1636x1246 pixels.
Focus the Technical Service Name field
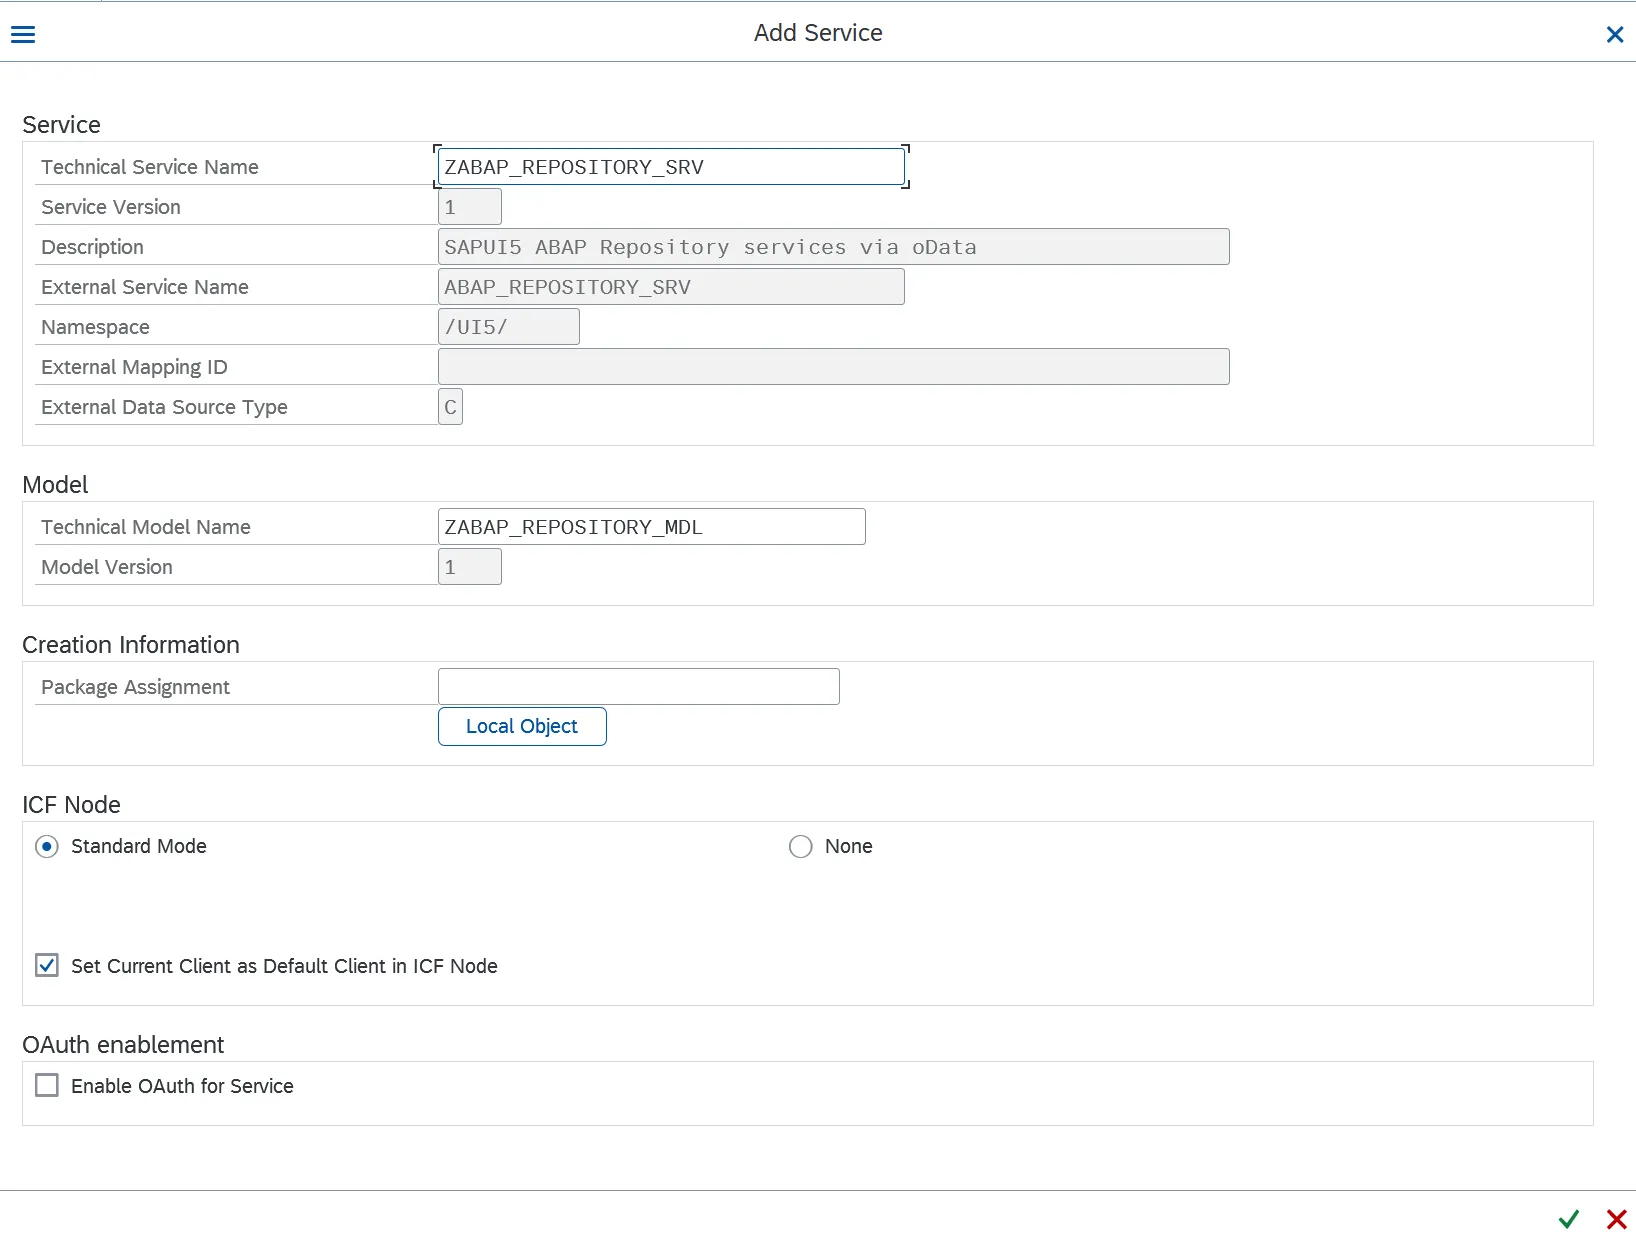point(670,167)
